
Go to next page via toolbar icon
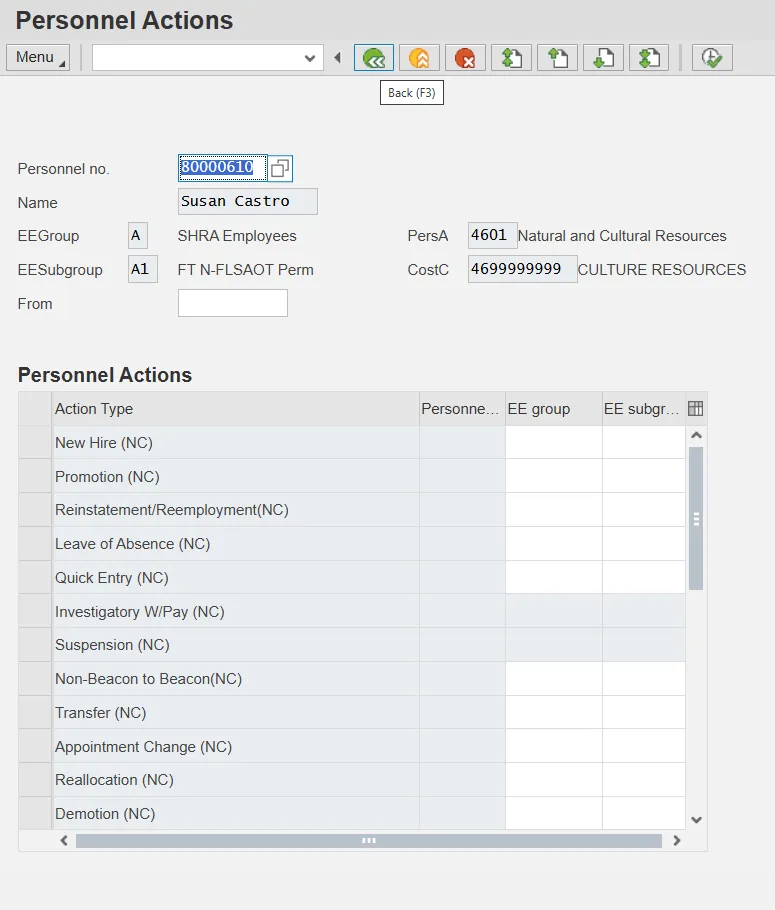click(x=603, y=58)
